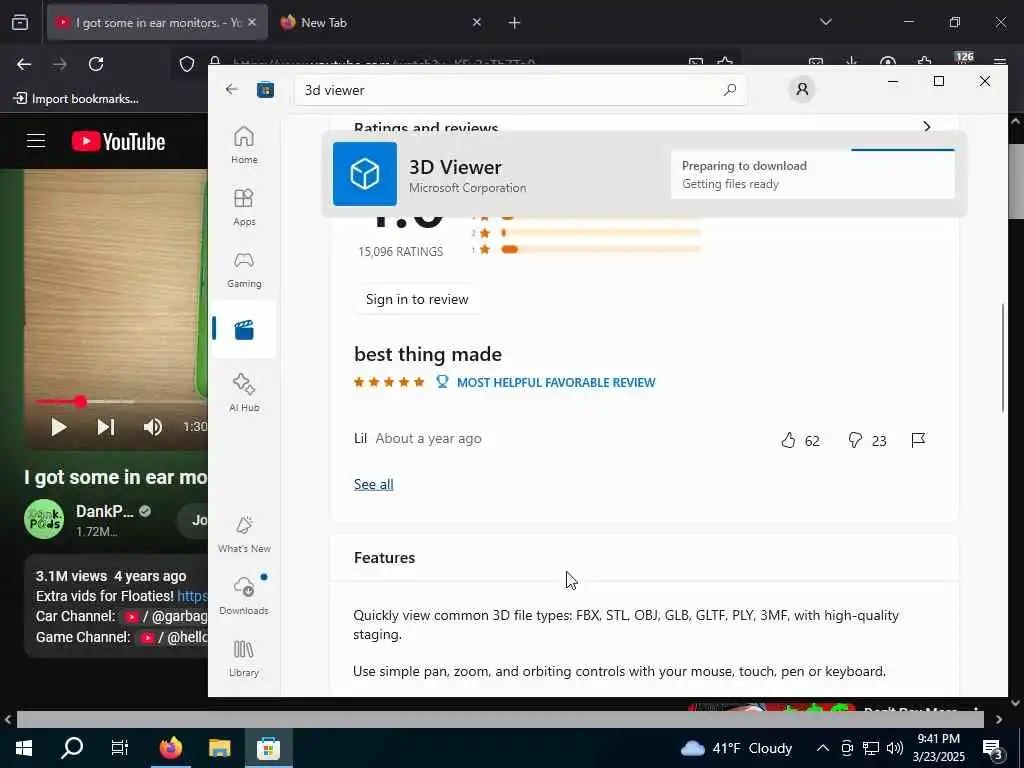Screen dimensions: 1024x768
Task: Reload the Firefox page
Action: pos(96,64)
